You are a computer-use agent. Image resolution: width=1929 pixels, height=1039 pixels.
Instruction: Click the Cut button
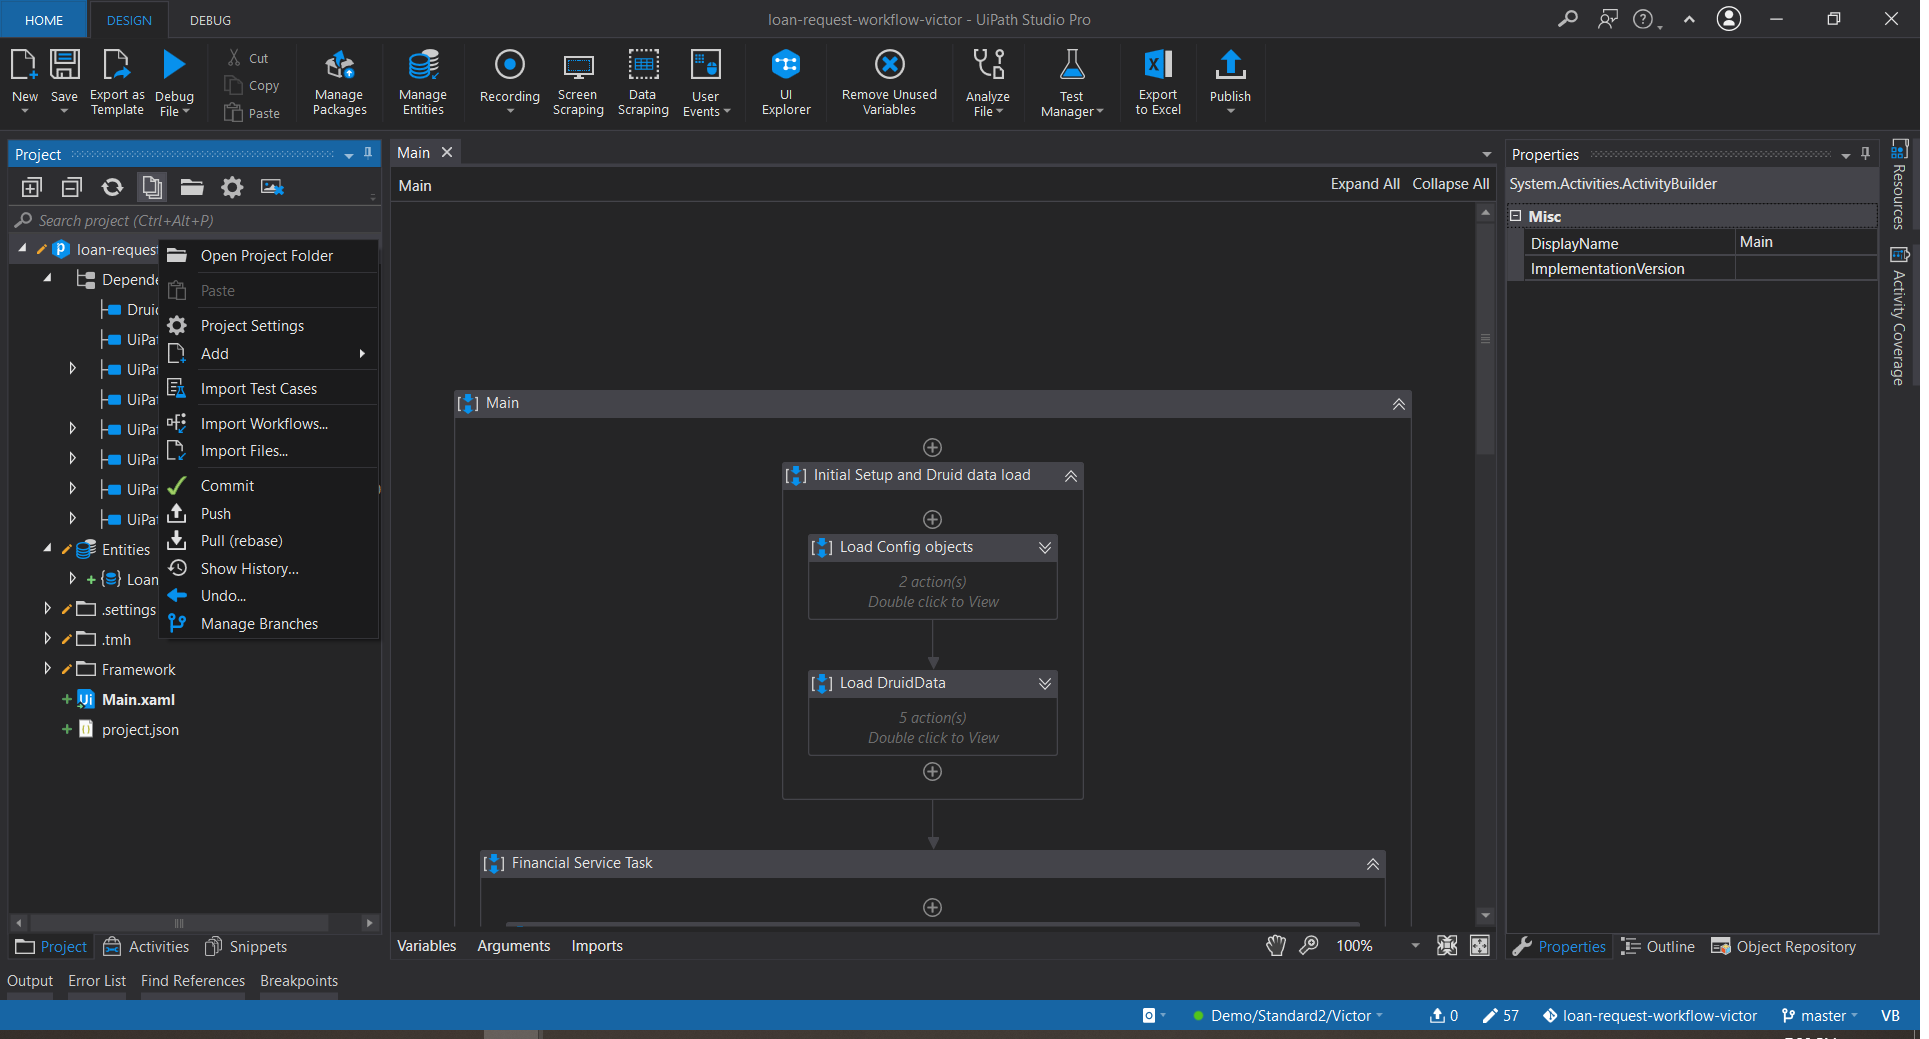coord(248,58)
